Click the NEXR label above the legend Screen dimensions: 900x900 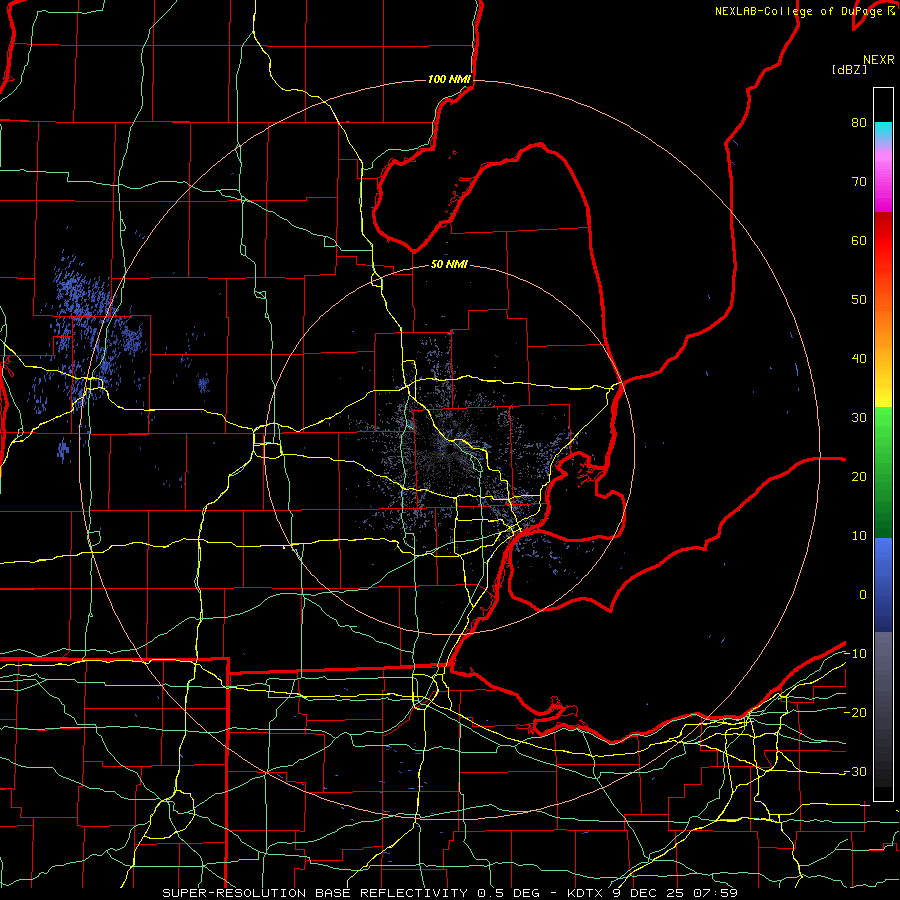[x=879, y=60]
